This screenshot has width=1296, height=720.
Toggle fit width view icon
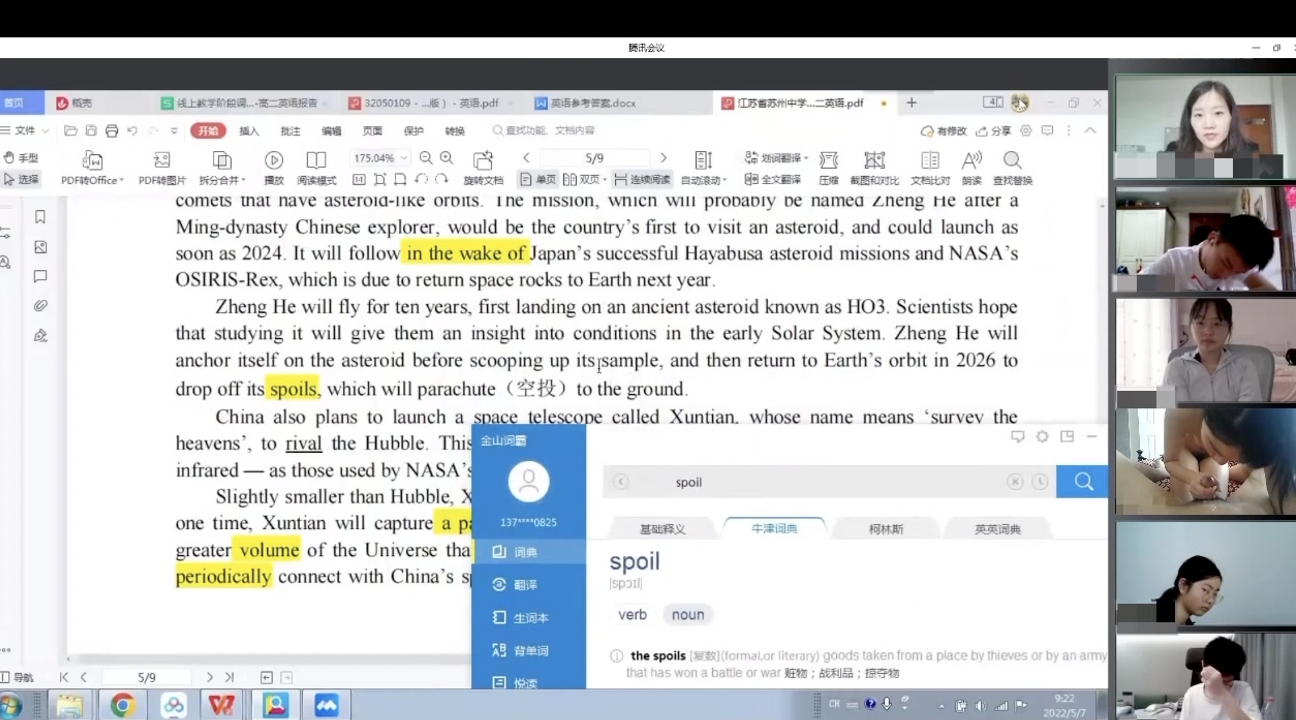tap(400, 180)
